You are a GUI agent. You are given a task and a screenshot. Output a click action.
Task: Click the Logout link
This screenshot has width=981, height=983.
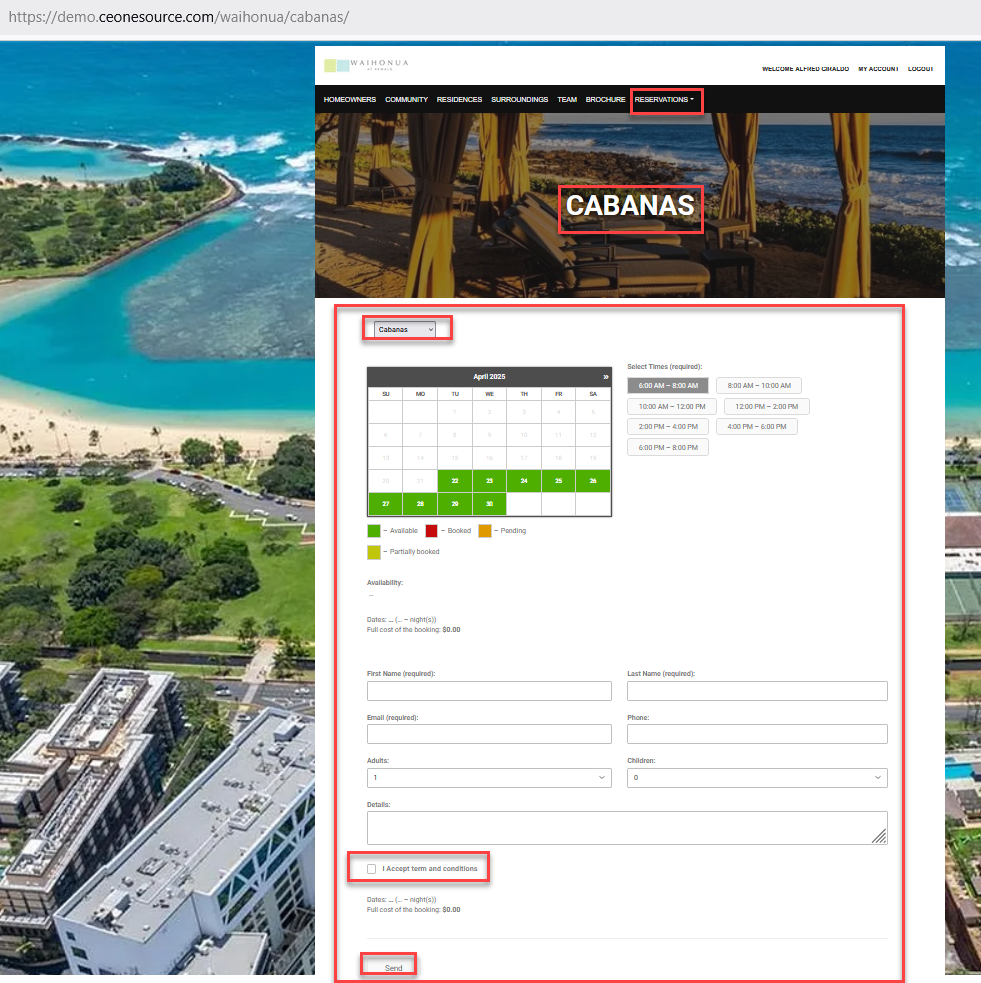920,69
